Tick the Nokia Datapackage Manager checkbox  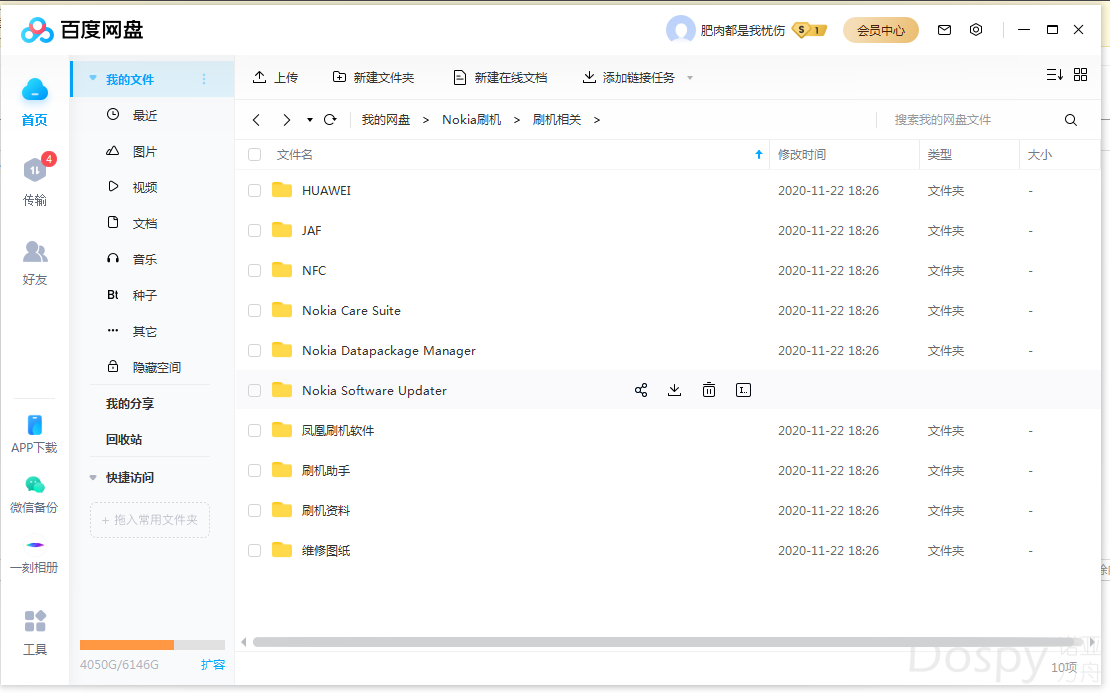click(x=255, y=350)
